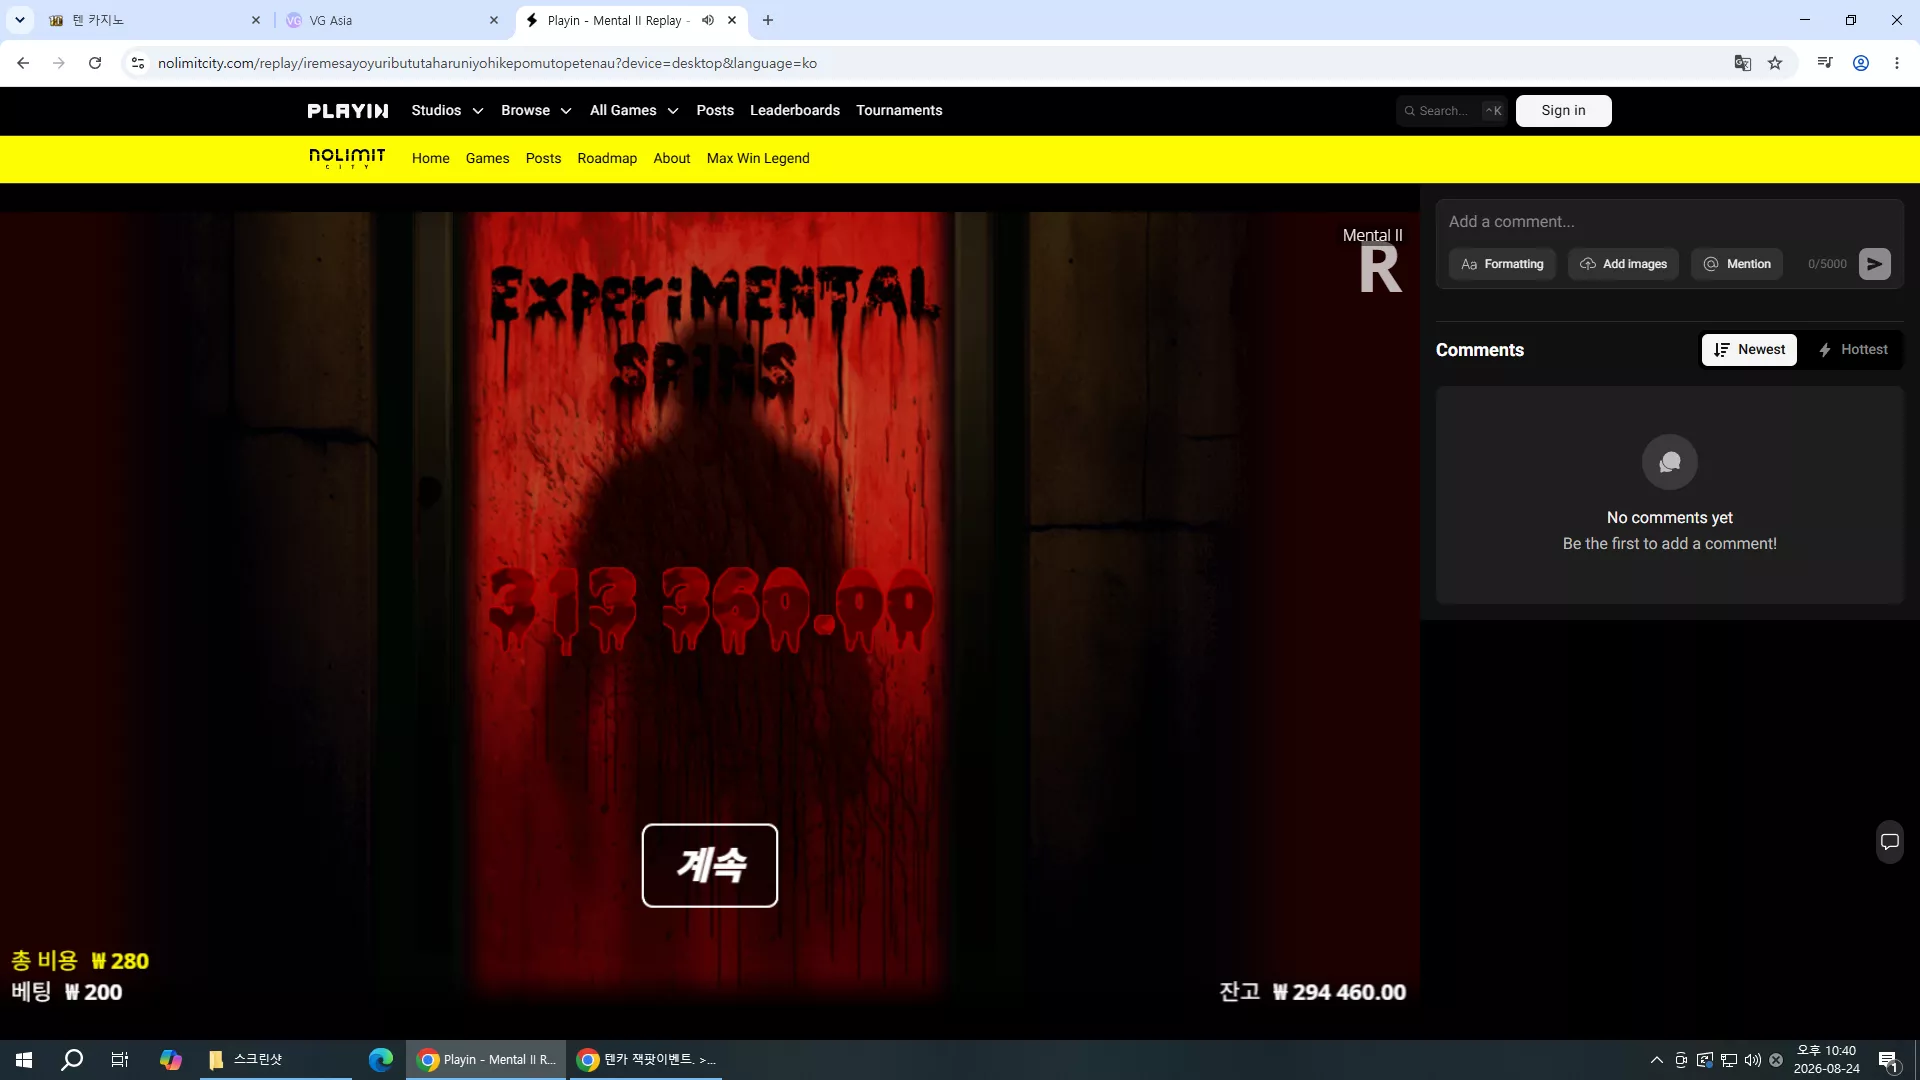Reload the page
The image size is (1920, 1080).
click(95, 63)
